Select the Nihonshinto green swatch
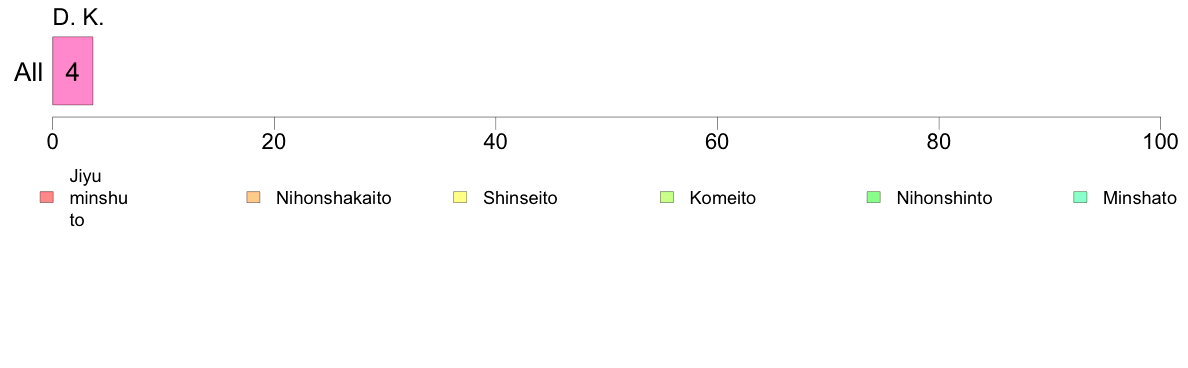 click(873, 198)
